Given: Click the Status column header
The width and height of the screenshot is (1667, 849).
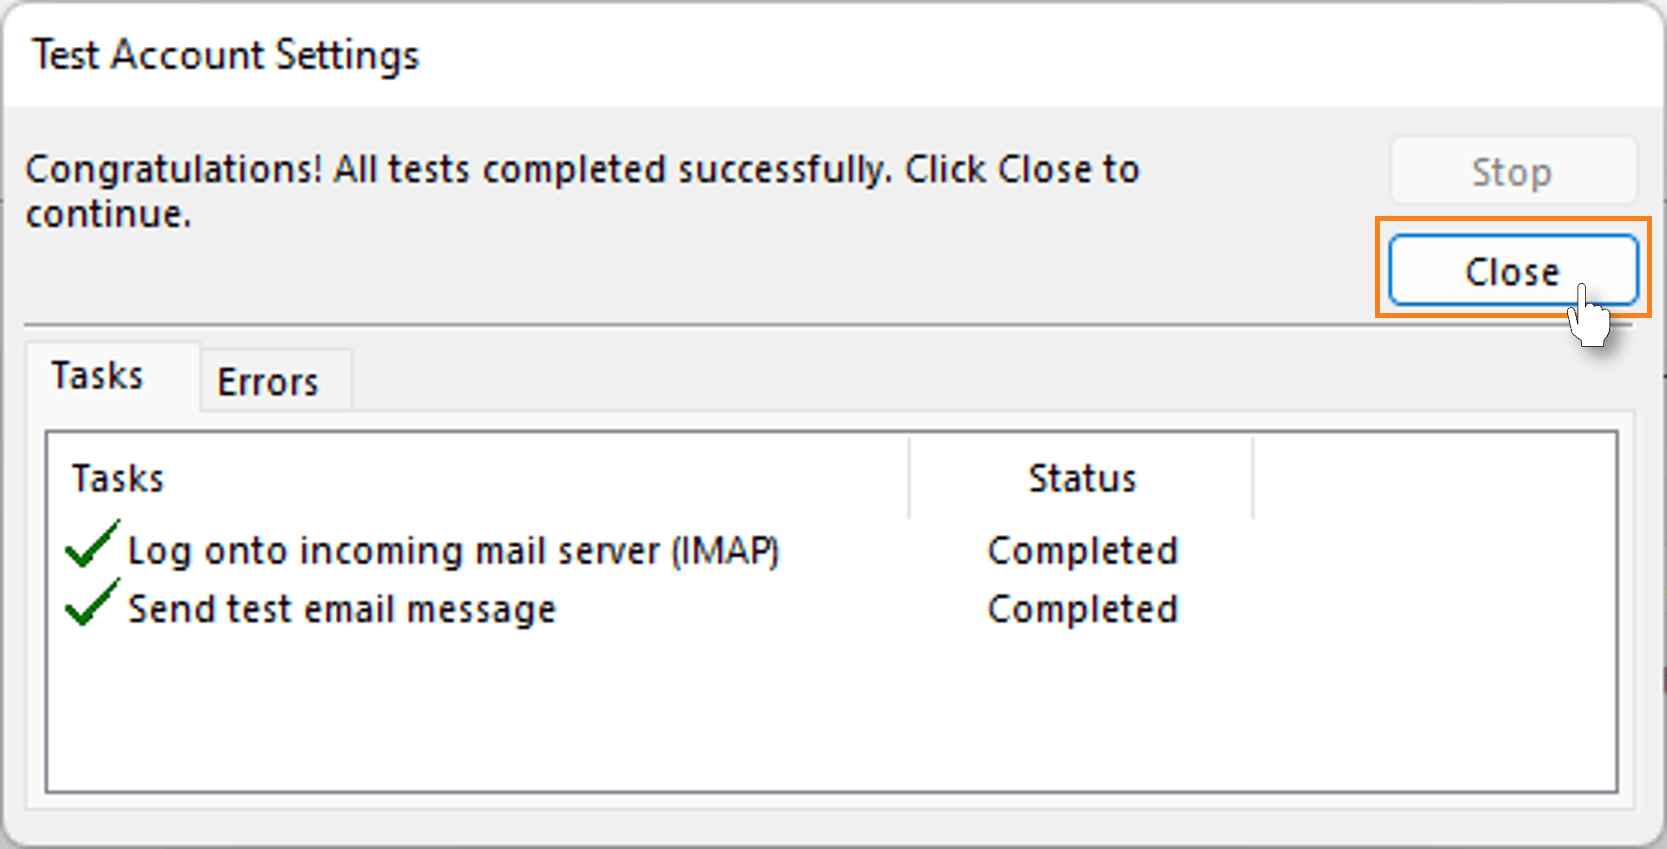Looking at the screenshot, I should [x=1082, y=478].
